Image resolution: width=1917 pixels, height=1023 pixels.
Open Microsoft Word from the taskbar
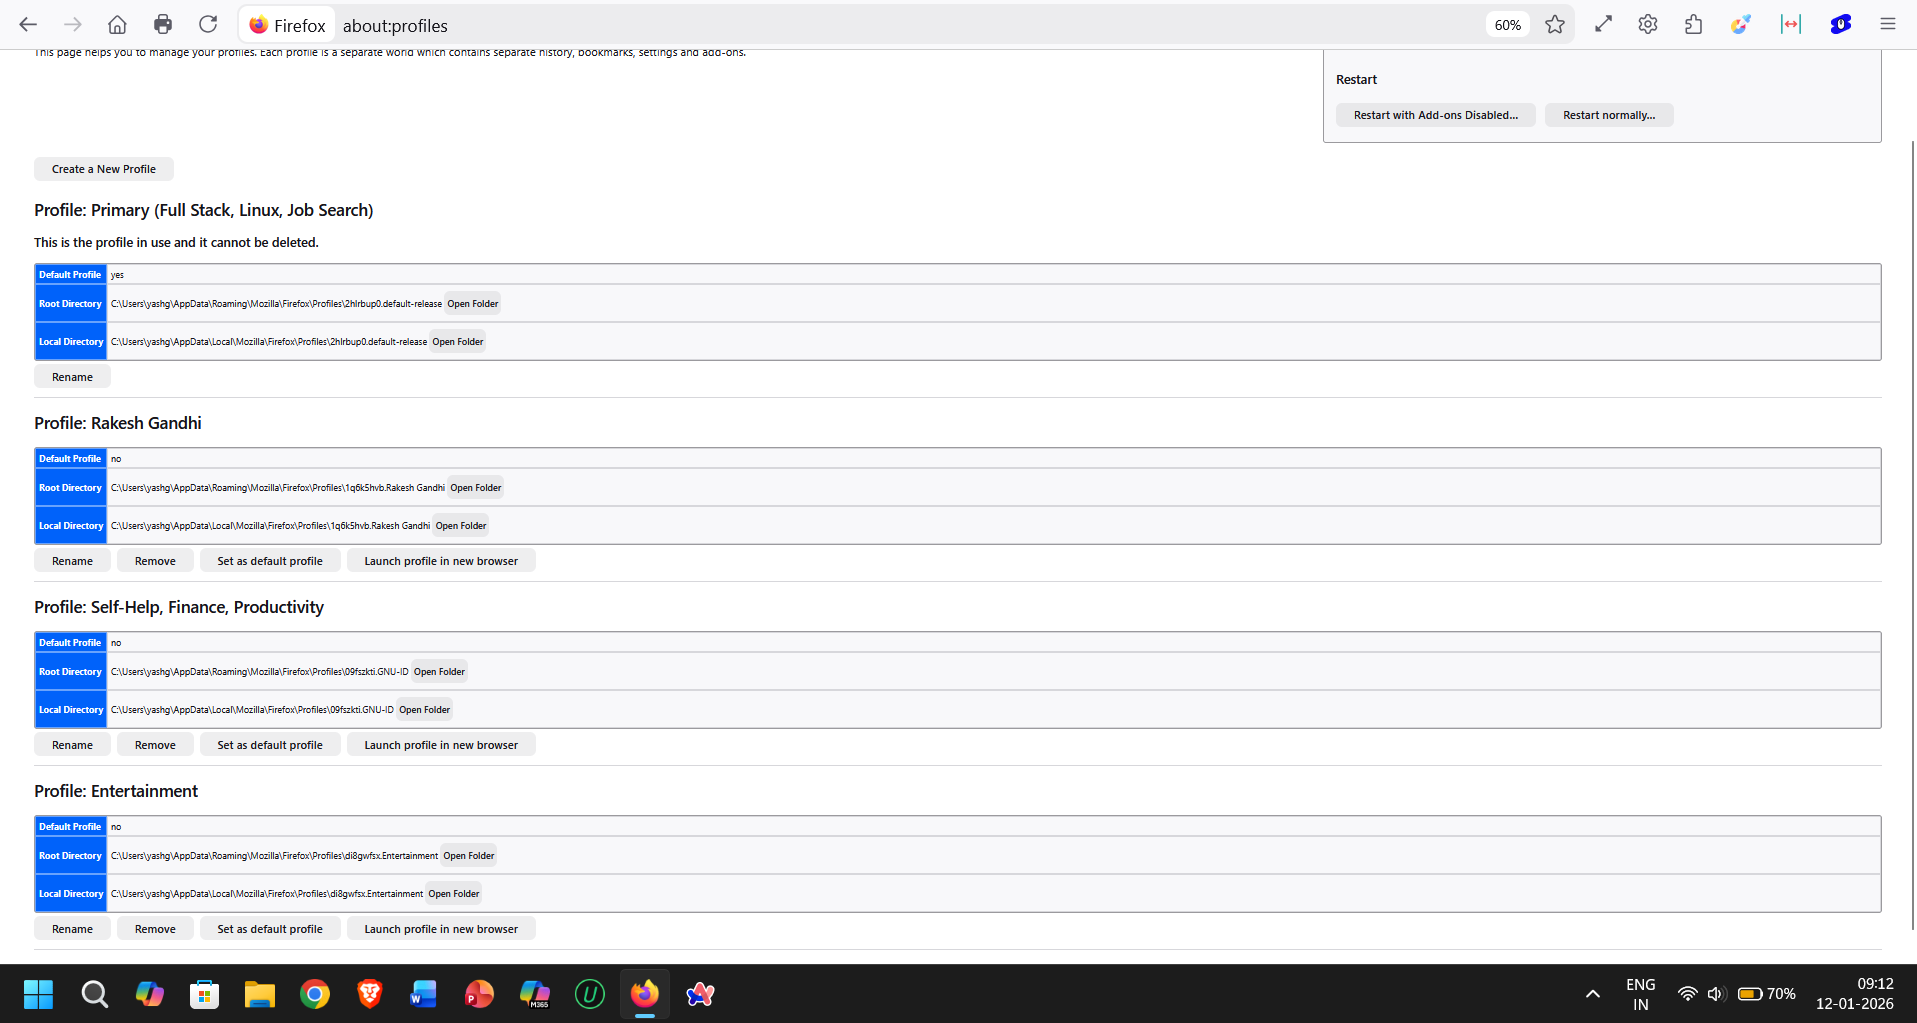point(424,994)
